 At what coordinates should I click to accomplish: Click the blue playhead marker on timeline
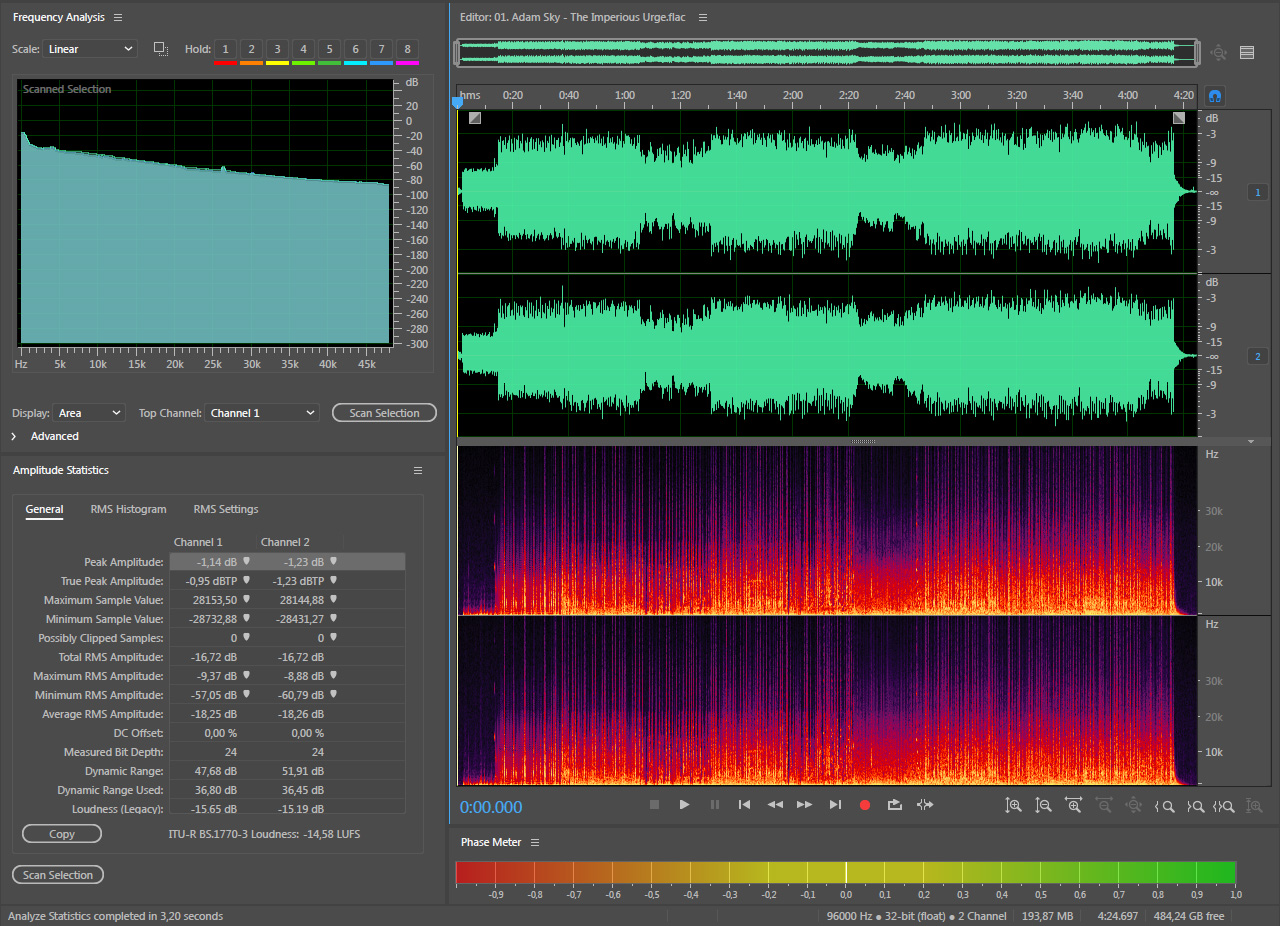coord(458,101)
